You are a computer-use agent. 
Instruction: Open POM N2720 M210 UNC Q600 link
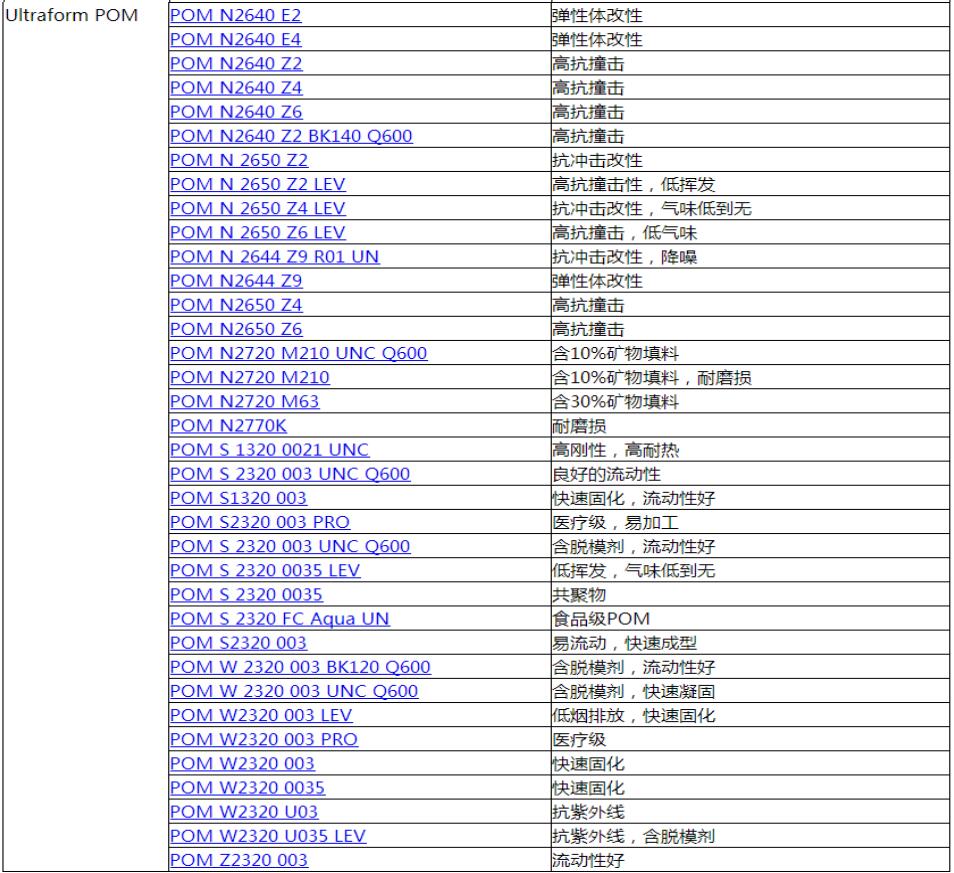coord(299,353)
